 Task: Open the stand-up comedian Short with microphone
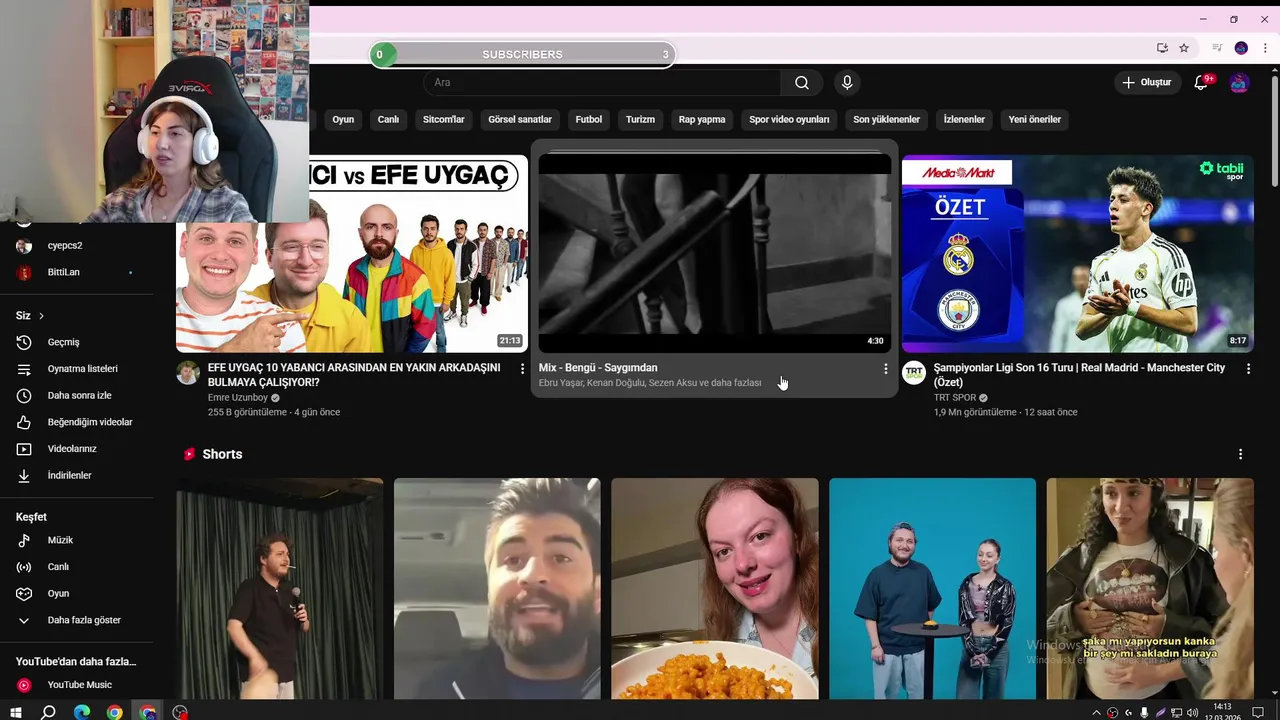coord(280,588)
